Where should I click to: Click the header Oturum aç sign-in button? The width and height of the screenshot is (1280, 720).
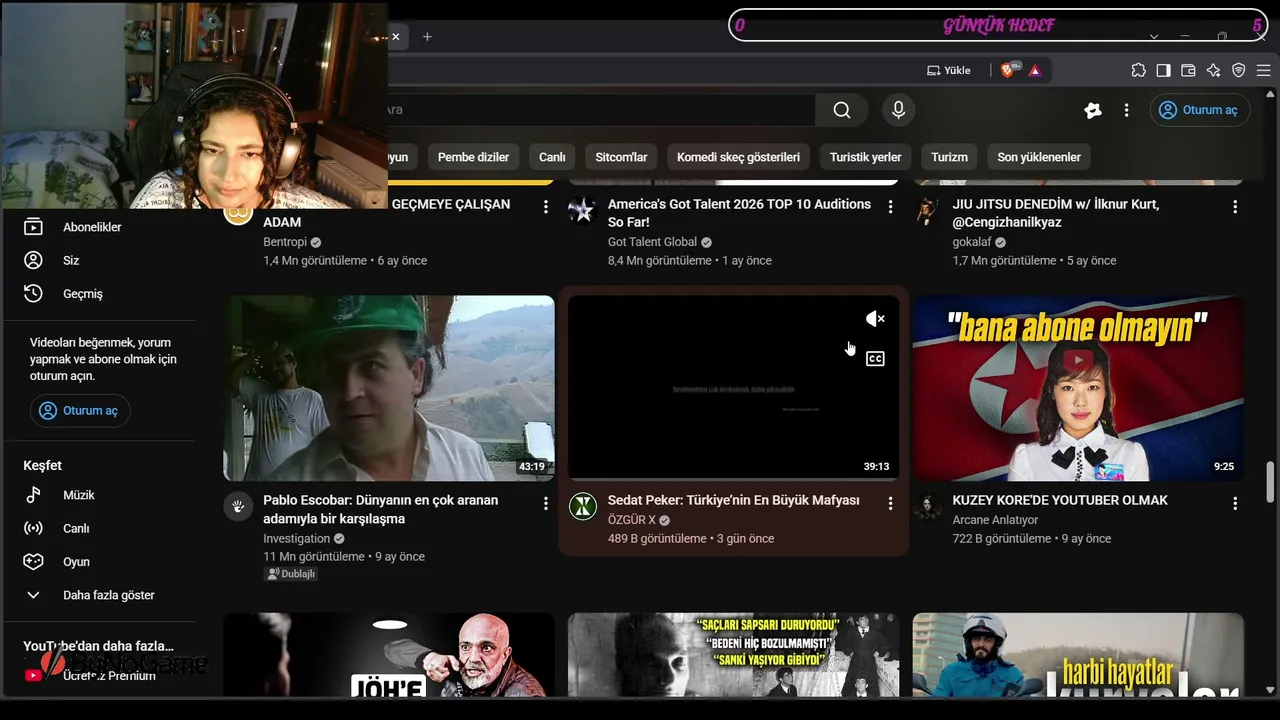click(1198, 110)
